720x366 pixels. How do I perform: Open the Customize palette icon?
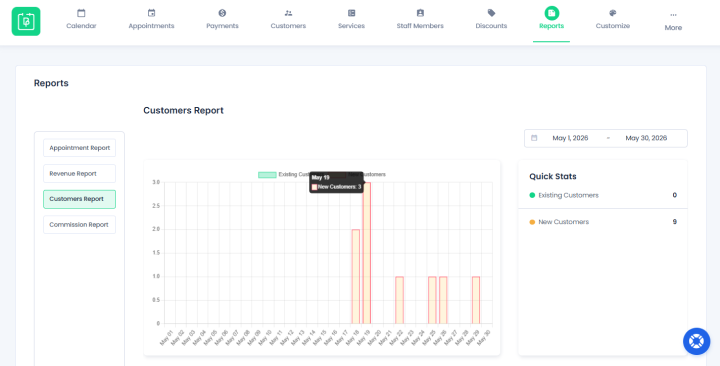[613, 13]
